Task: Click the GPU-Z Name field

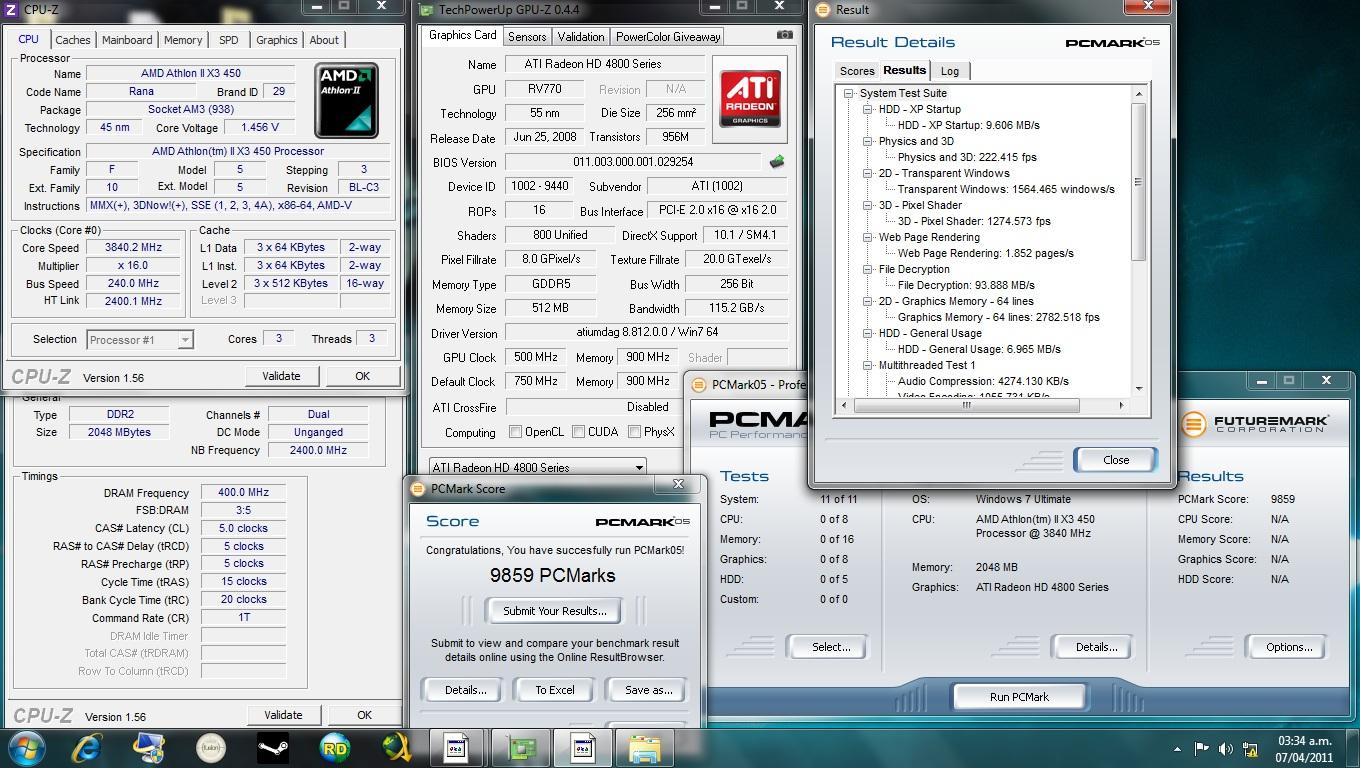Action: point(604,64)
